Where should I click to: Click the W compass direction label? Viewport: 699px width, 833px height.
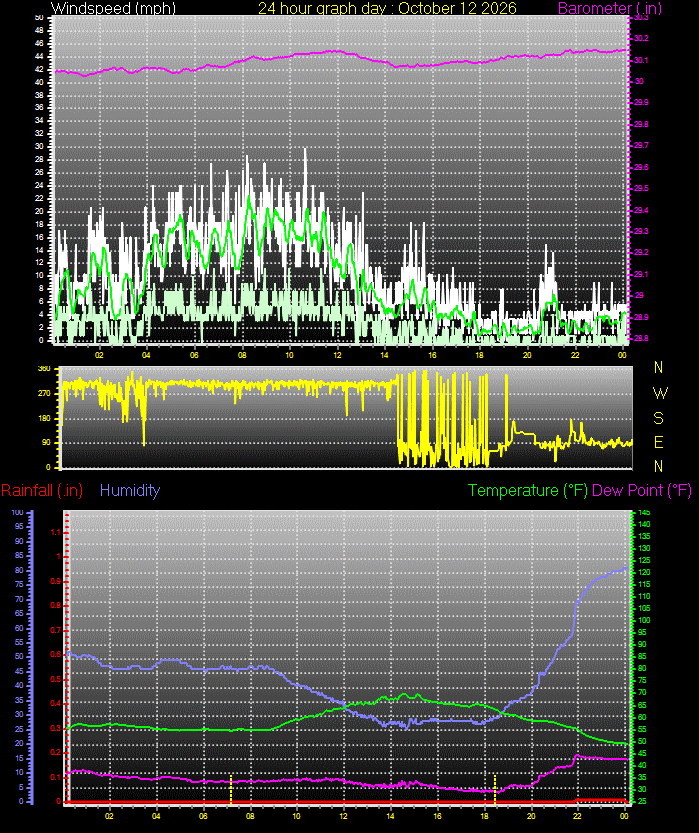pyautogui.click(x=660, y=393)
